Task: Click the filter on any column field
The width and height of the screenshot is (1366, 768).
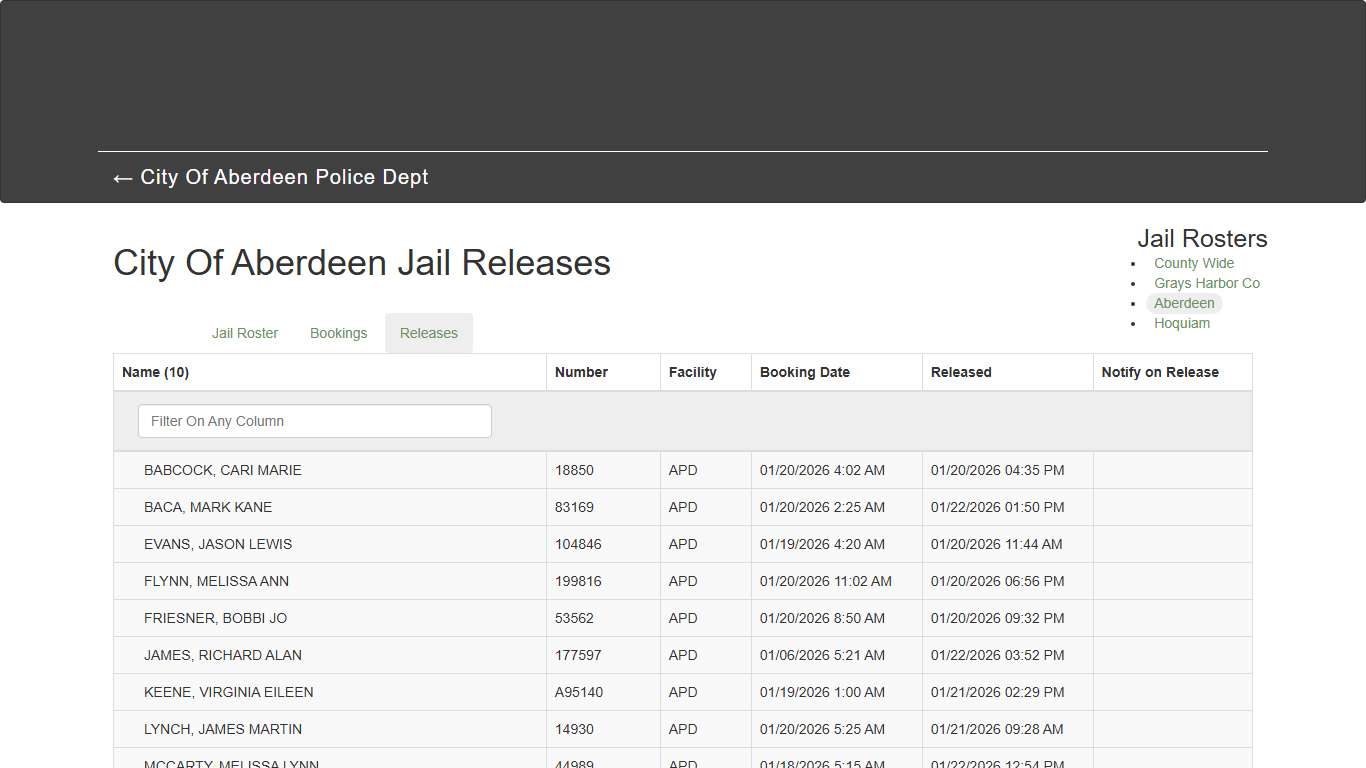Action: [x=314, y=421]
